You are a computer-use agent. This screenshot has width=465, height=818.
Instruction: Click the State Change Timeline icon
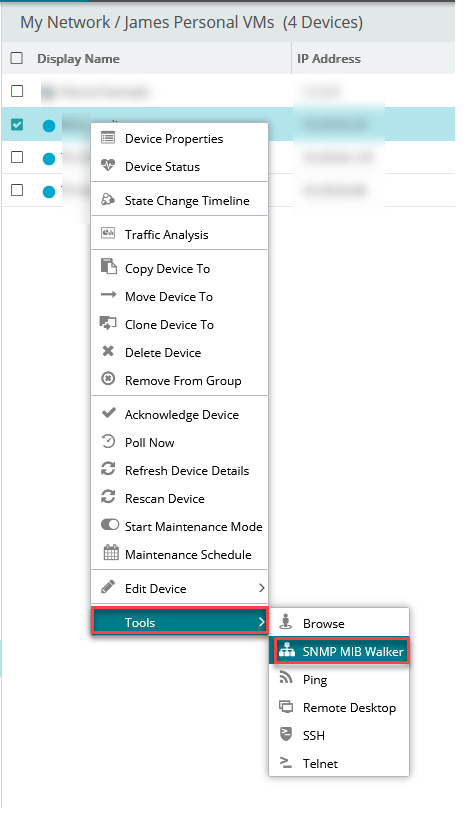pos(108,200)
